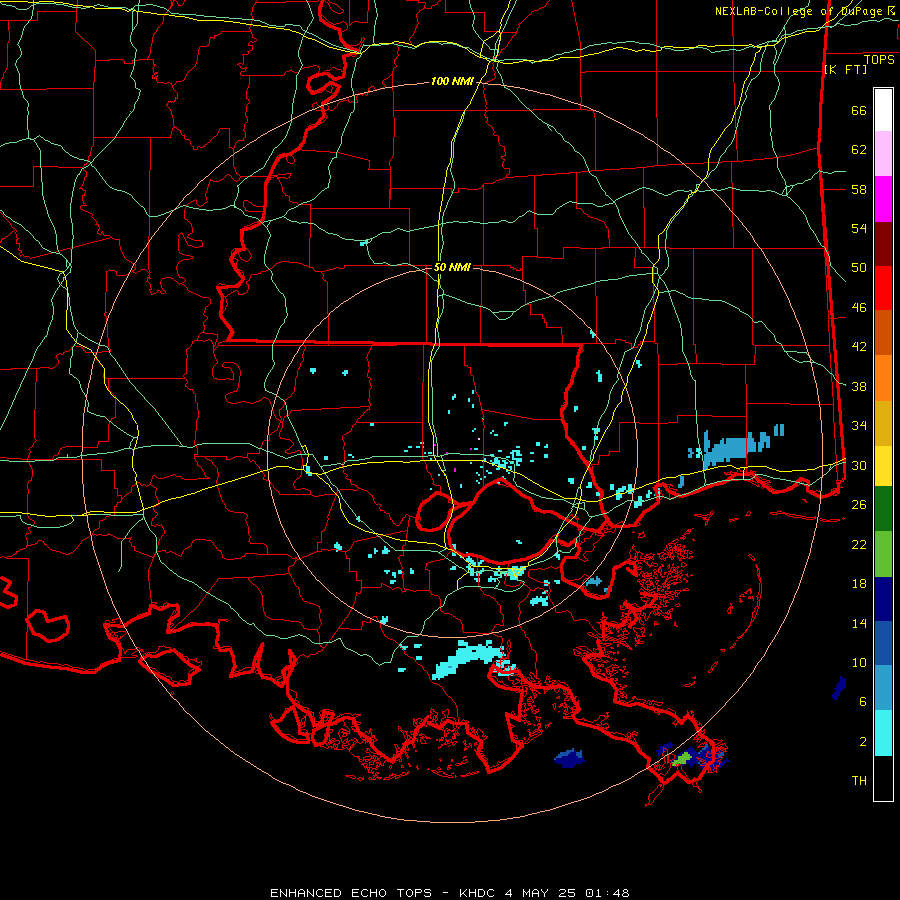The height and width of the screenshot is (900, 900).
Task: Click the '42' scale label
Action: (x=859, y=347)
